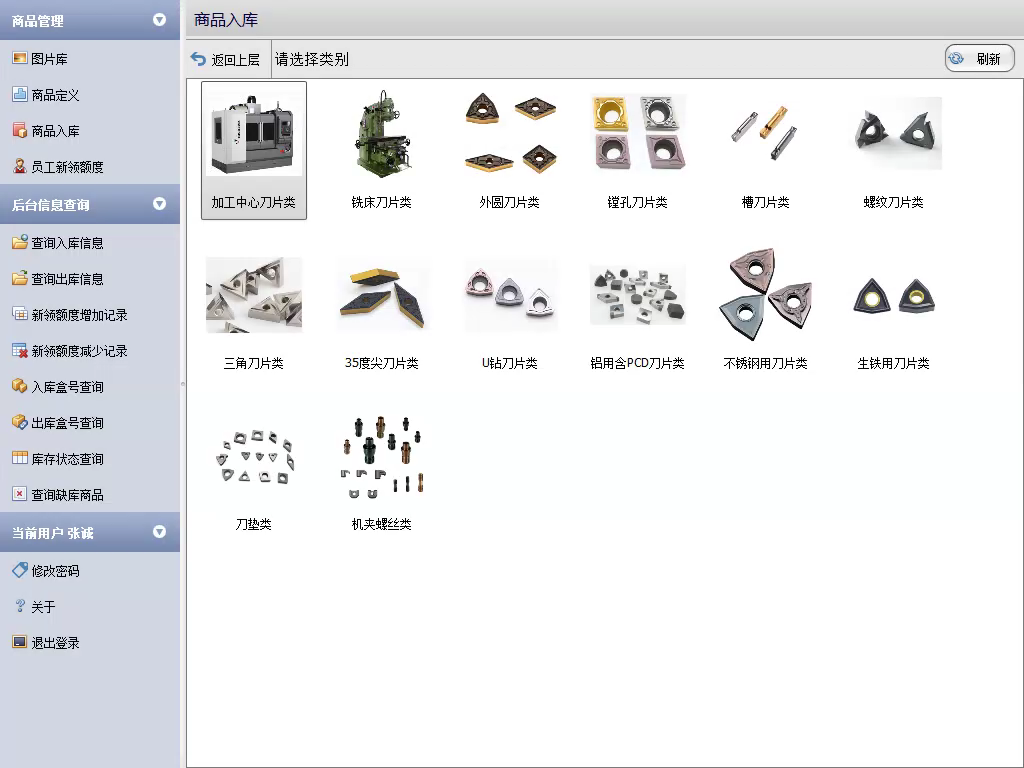This screenshot has width=1024, height=768.
Task: Click the 出库盒号查询 text
Action: pos(67,423)
